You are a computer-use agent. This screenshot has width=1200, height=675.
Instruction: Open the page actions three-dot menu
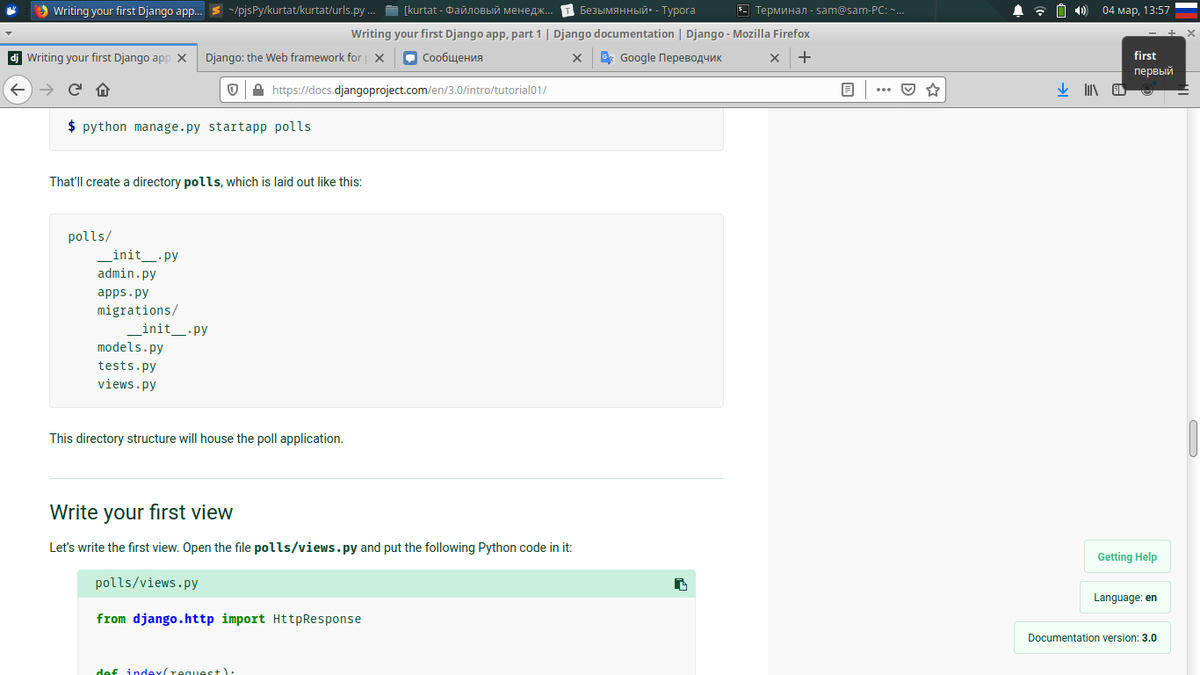tap(883, 89)
